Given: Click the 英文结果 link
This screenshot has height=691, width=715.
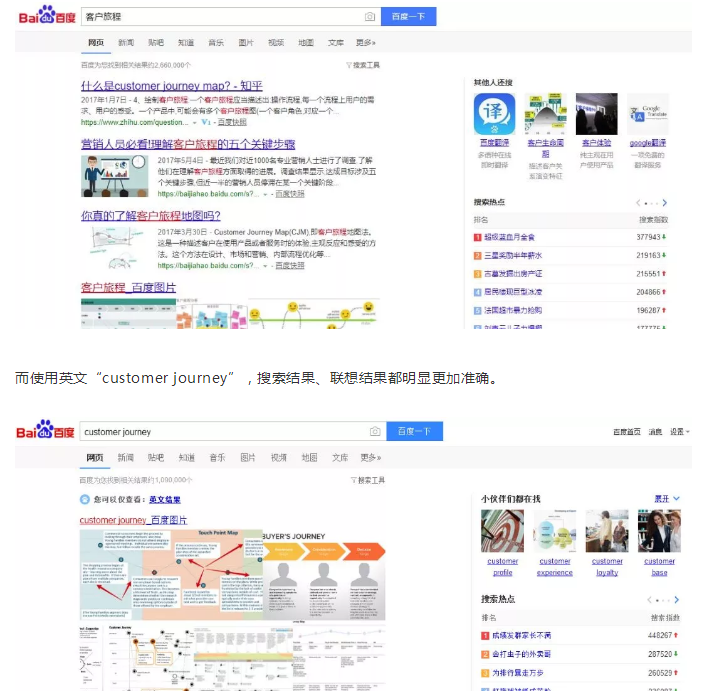Looking at the screenshot, I should [165, 499].
